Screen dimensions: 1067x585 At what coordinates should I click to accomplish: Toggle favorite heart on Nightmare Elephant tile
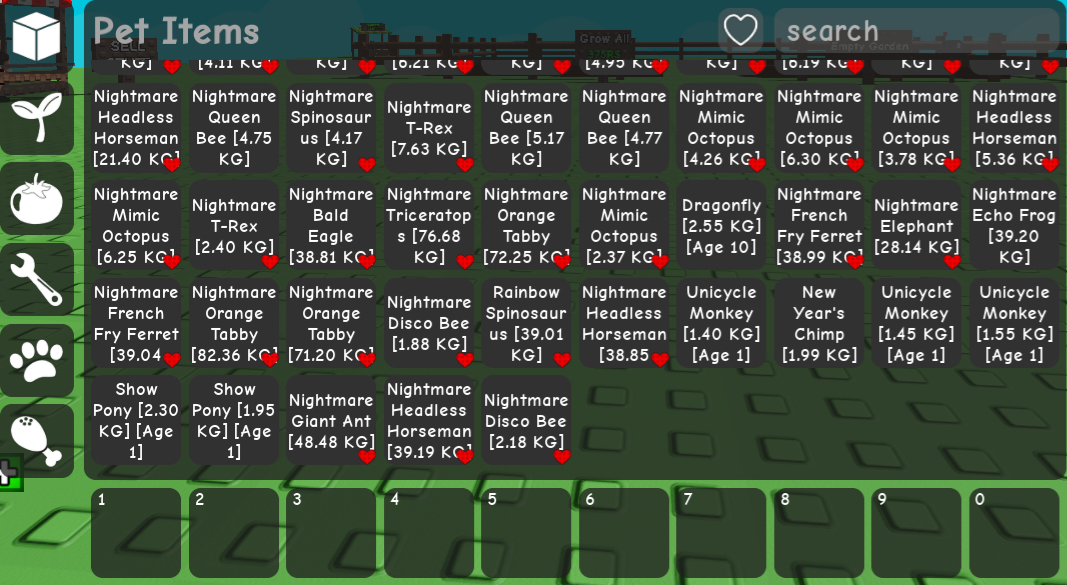click(952, 261)
